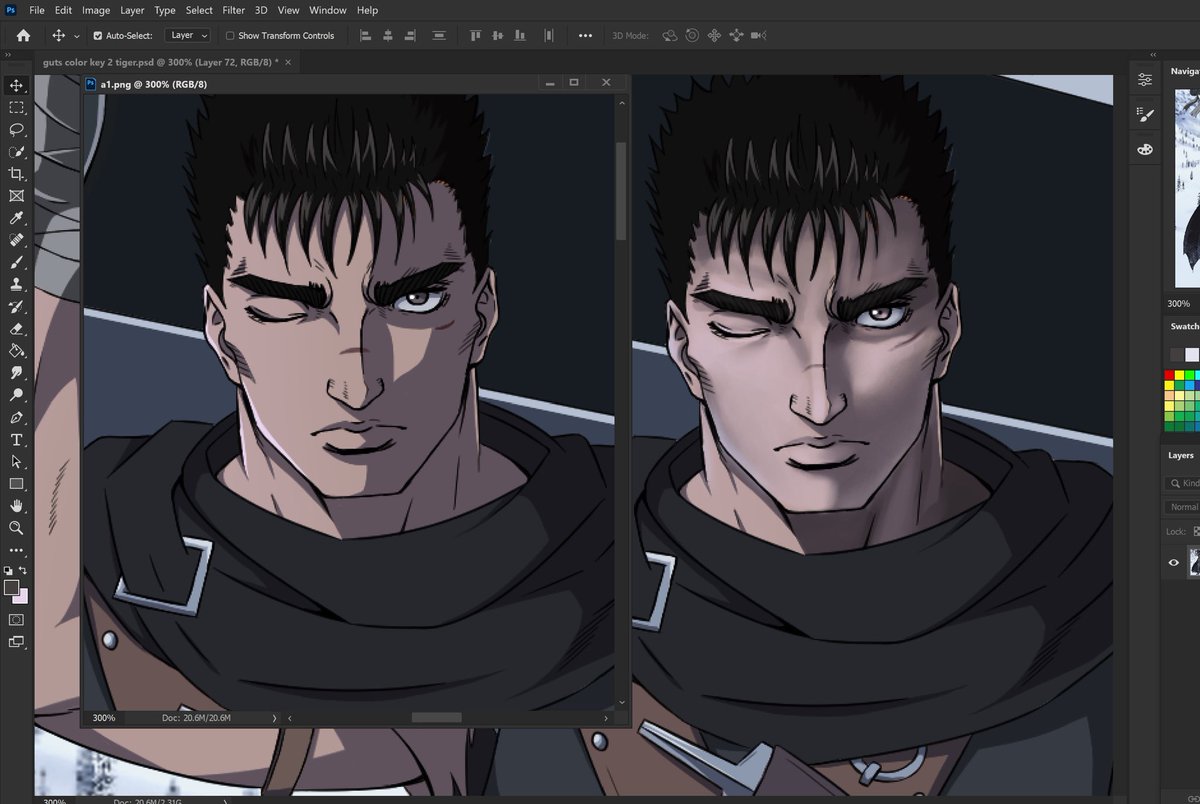The image size is (1200, 804).
Task: Open the Edit Toolbar three-dots button
Action: (x=16, y=550)
